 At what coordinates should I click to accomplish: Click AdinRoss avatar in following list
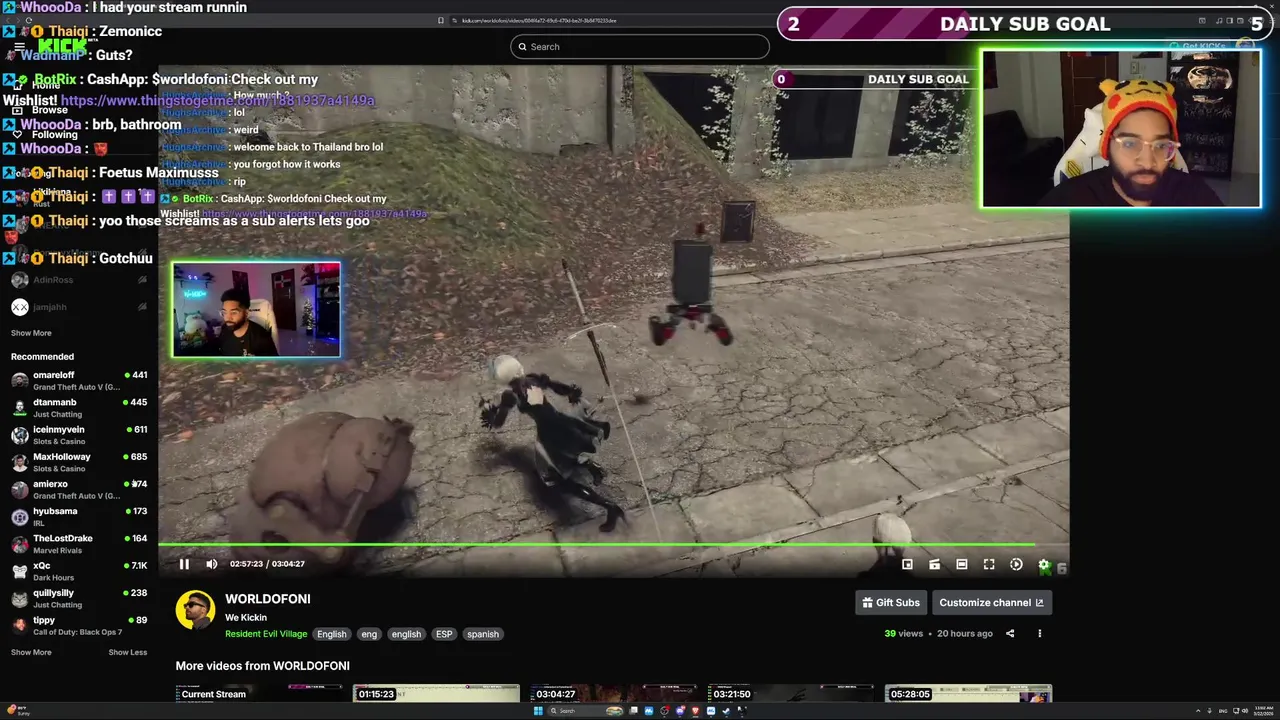click(19, 280)
